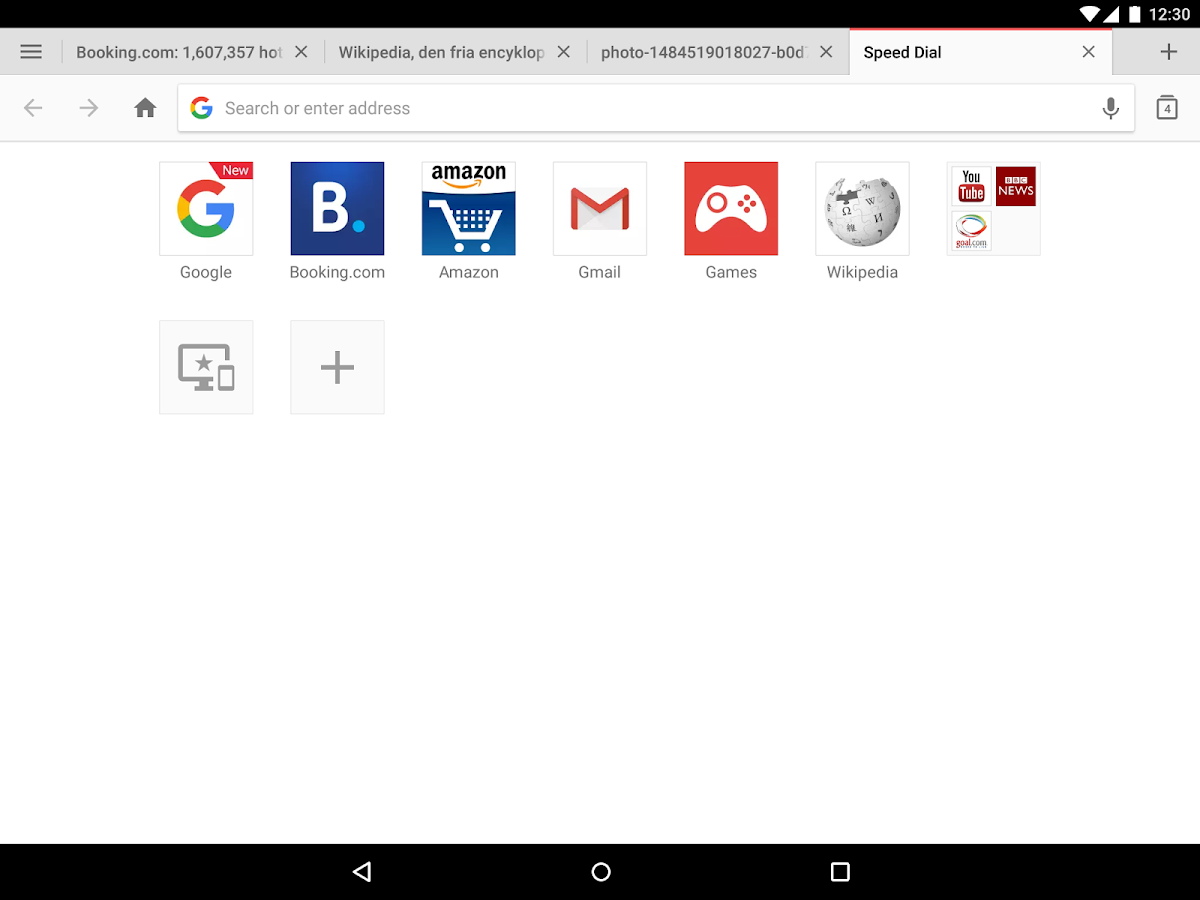This screenshot has height=900, width=1200.
Task: Open the tab overview counter icon
Action: coord(1166,108)
